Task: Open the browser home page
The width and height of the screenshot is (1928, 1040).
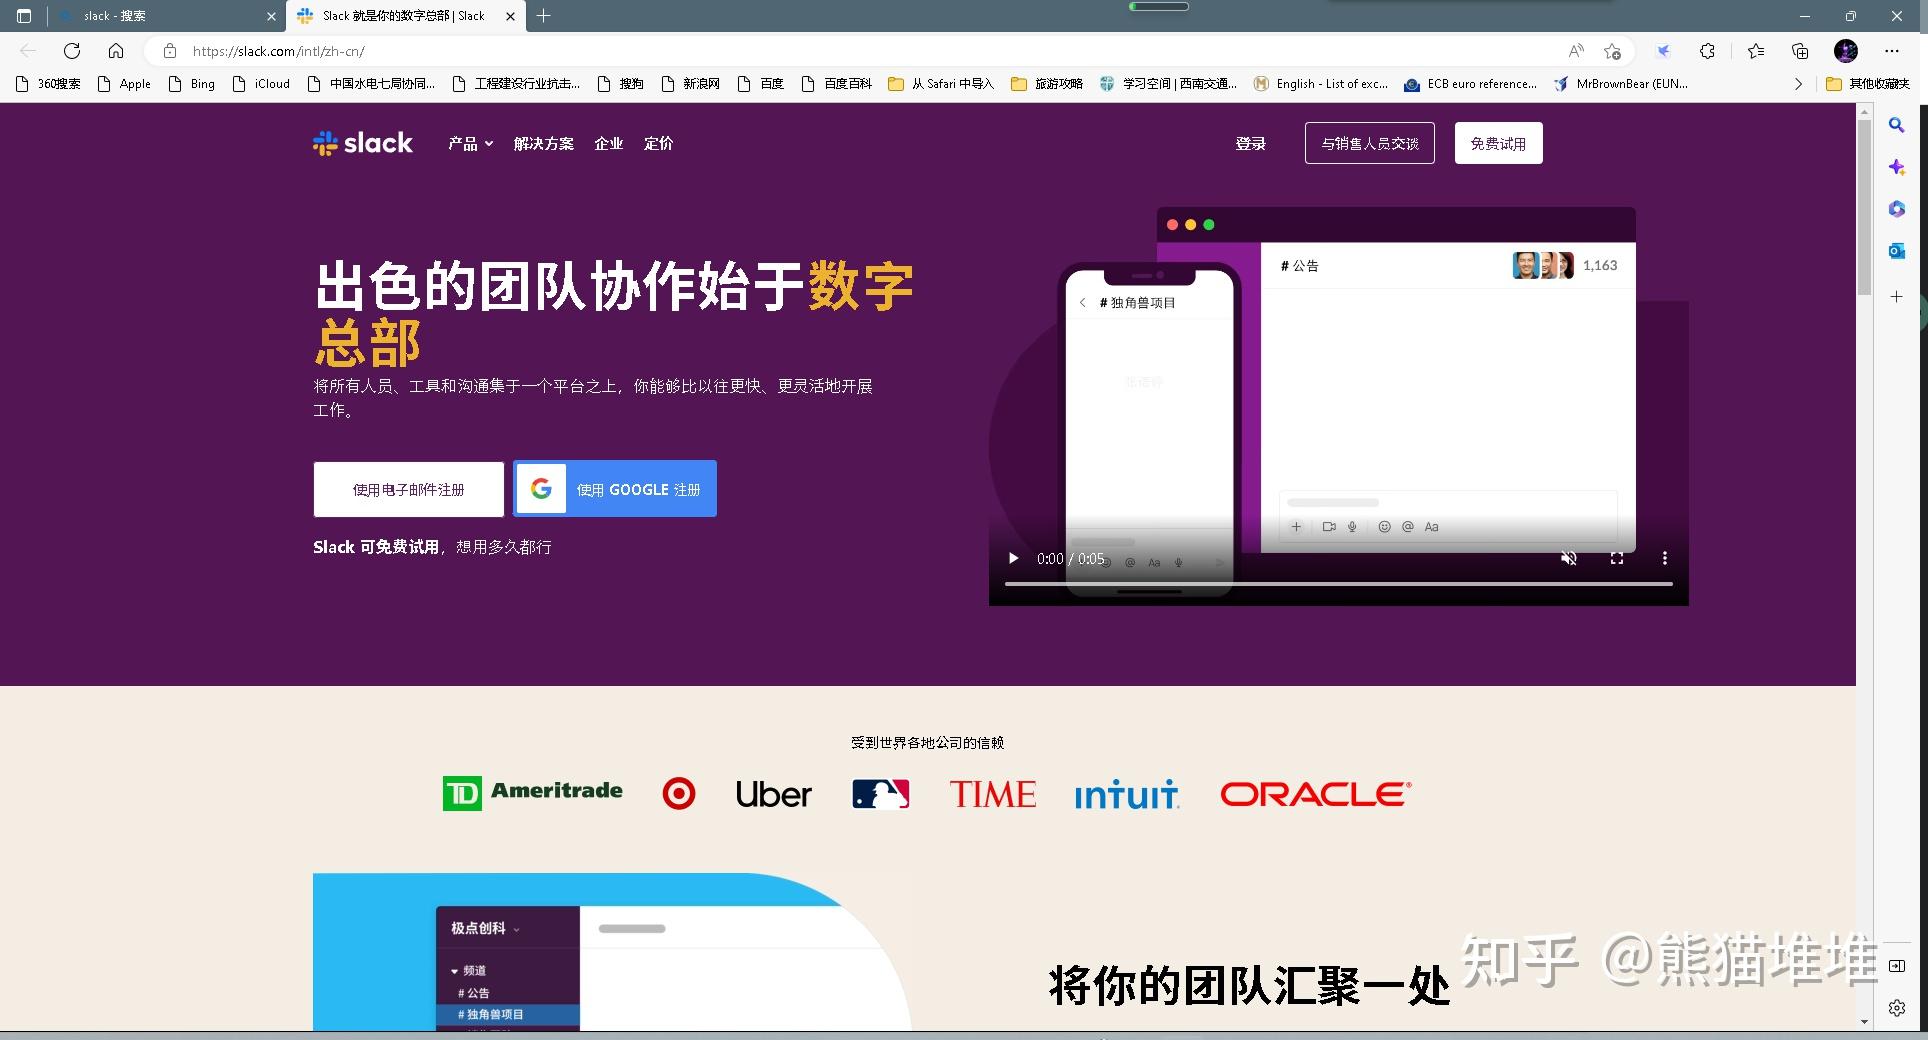Action: pyautogui.click(x=116, y=51)
